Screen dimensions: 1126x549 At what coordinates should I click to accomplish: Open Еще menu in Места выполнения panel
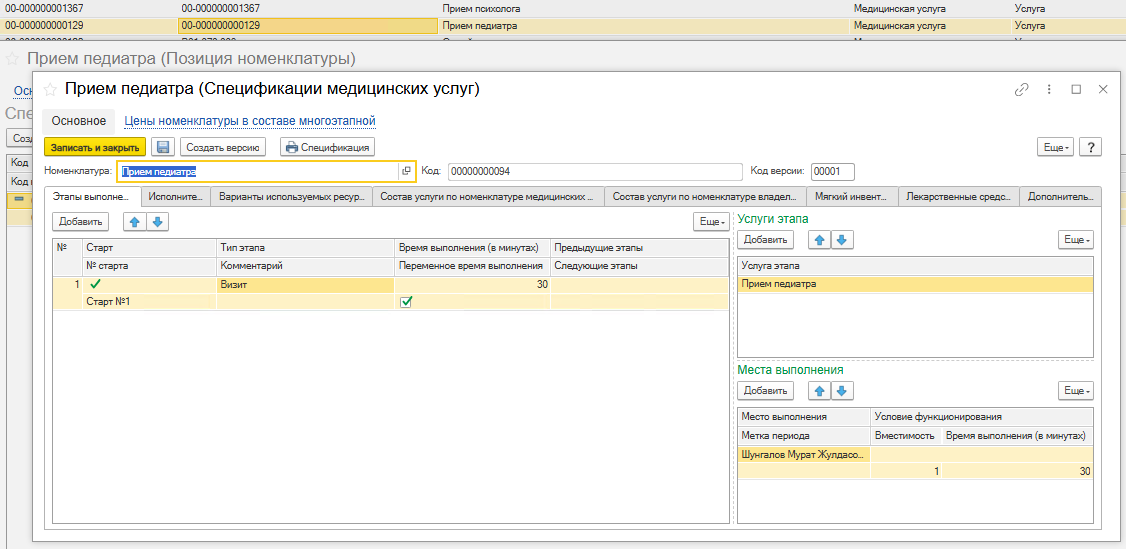click(1076, 390)
